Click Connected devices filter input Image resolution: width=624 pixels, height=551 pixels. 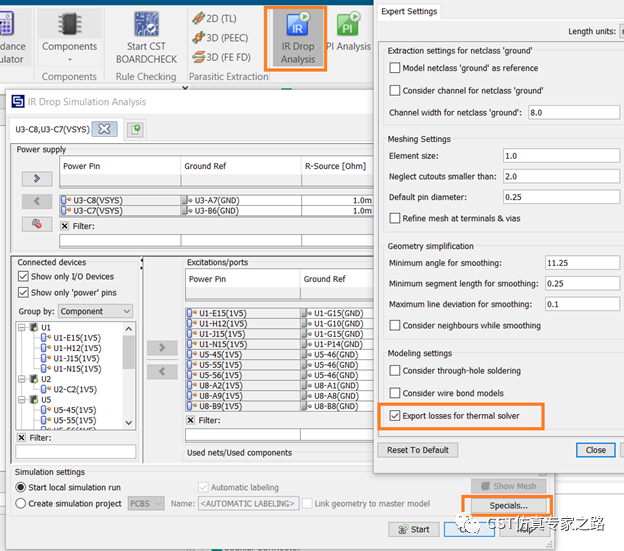tap(76, 452)
